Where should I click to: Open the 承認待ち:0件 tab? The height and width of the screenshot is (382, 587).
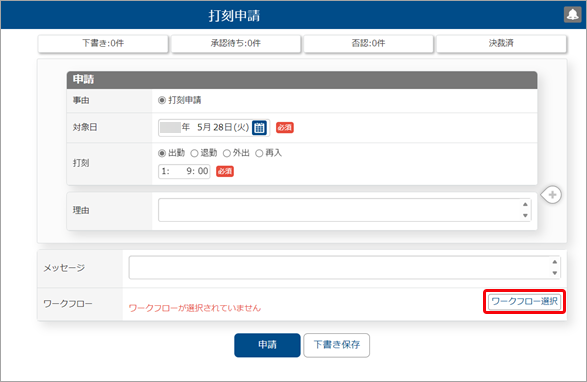coord(236,43)
